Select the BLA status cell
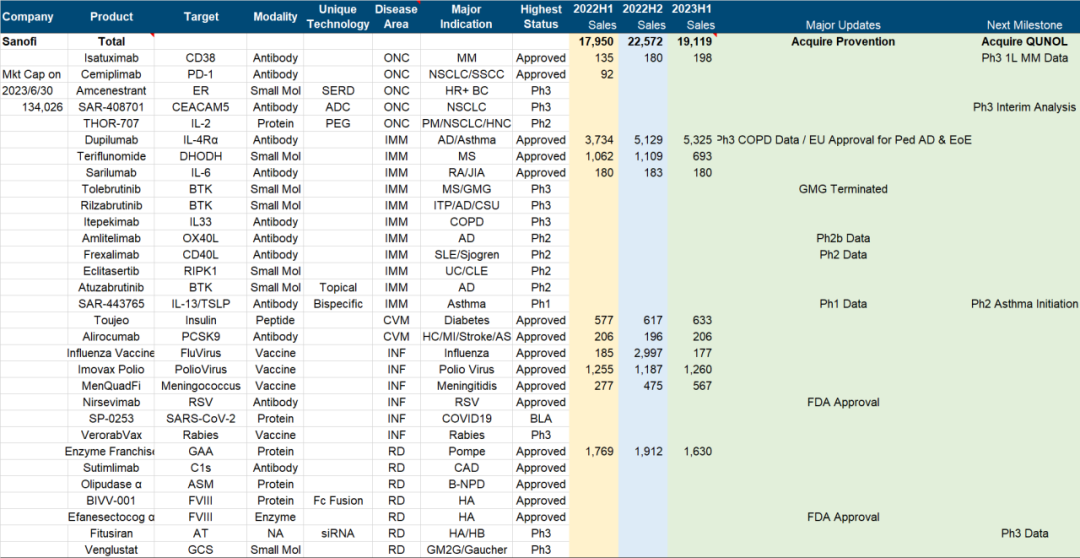 541,418
